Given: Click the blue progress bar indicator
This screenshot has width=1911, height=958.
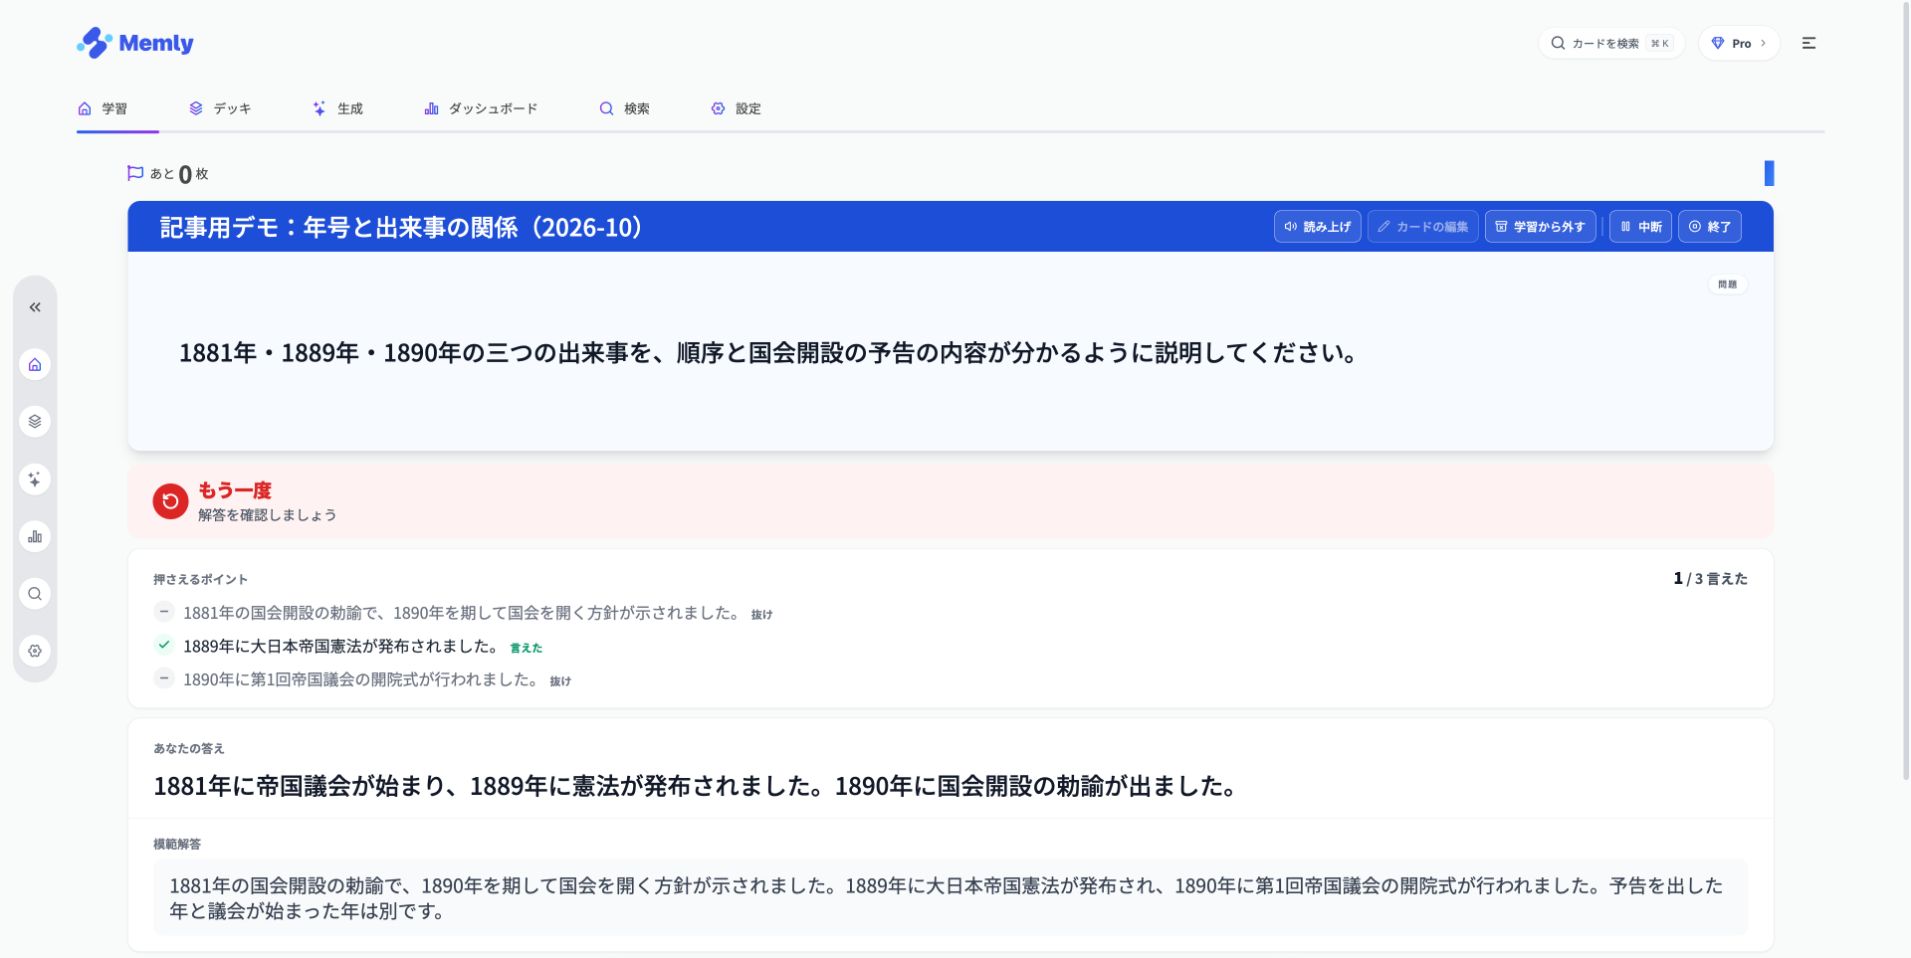Looking at the screenshot, I should tap(1769, 173).
